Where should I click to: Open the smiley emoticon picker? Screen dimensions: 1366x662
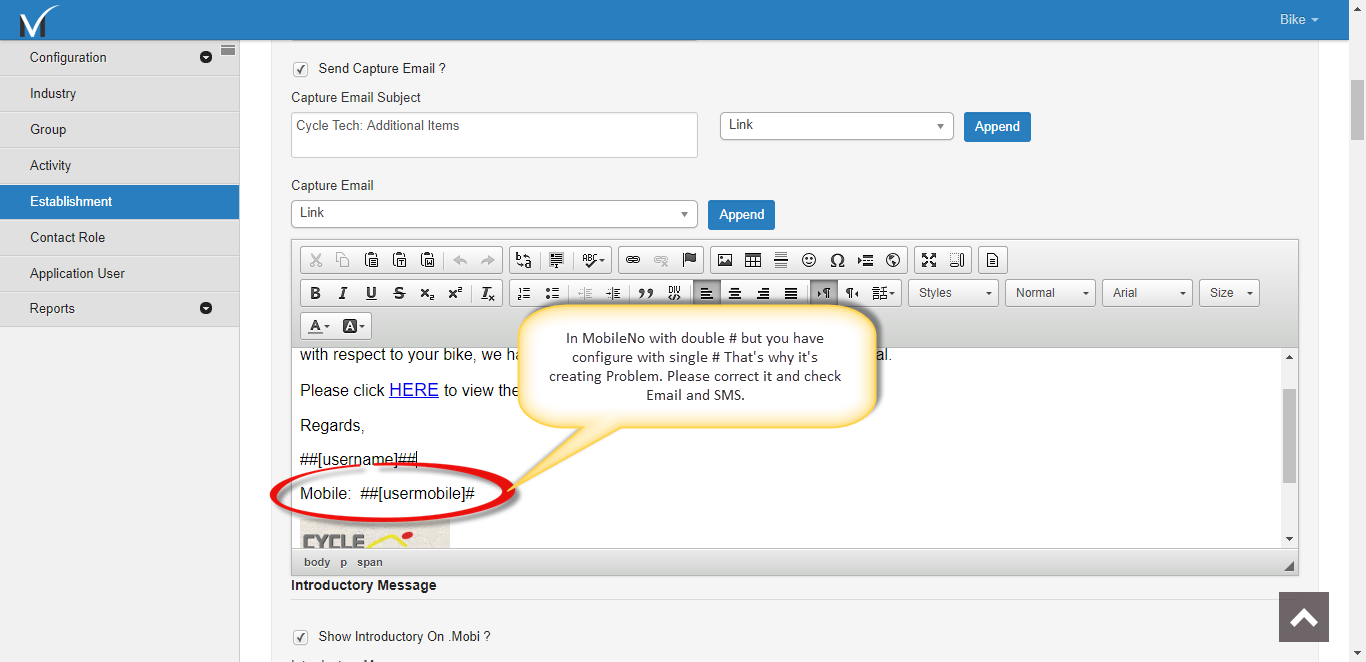(809, 260)
